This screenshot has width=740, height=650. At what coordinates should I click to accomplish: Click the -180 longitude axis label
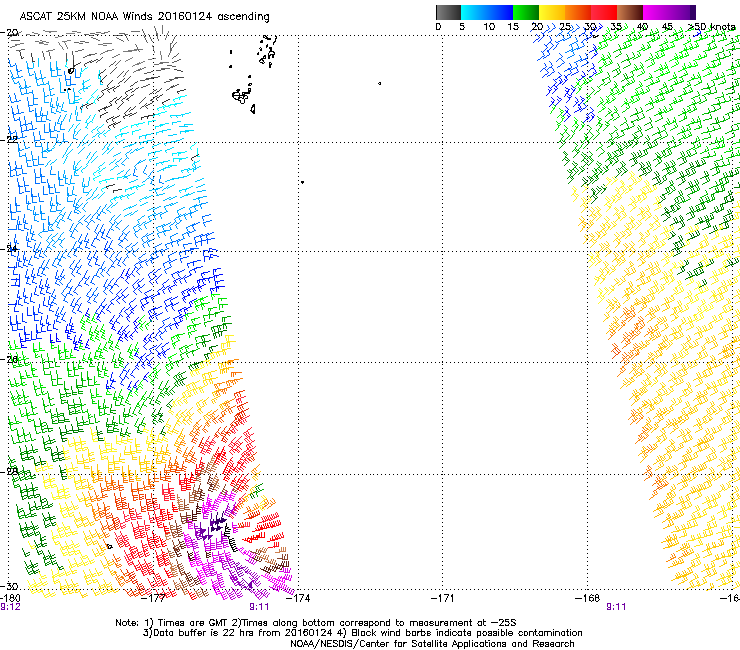pyautogui.click(x=10, y=598)
